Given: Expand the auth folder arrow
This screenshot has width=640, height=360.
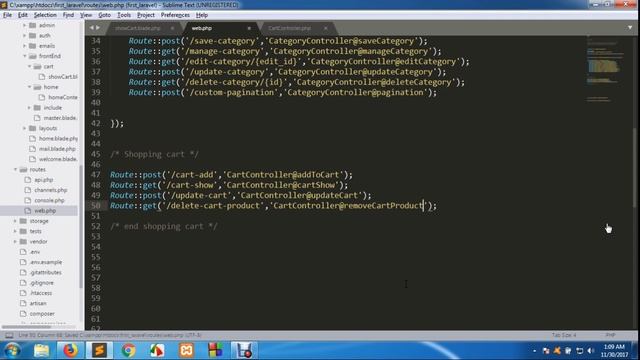Looking at the screenshot, I should tap(24, 36).
